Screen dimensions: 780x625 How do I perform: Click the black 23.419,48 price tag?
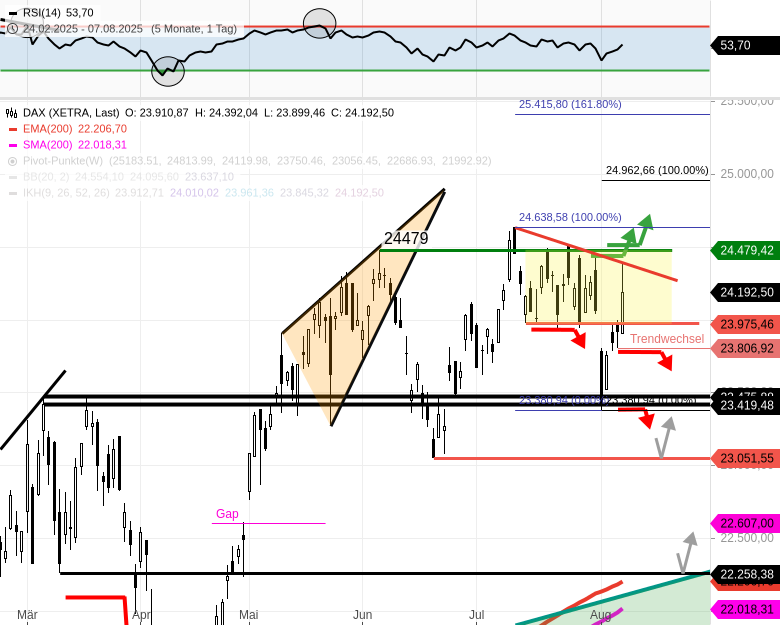pos(745,406)
